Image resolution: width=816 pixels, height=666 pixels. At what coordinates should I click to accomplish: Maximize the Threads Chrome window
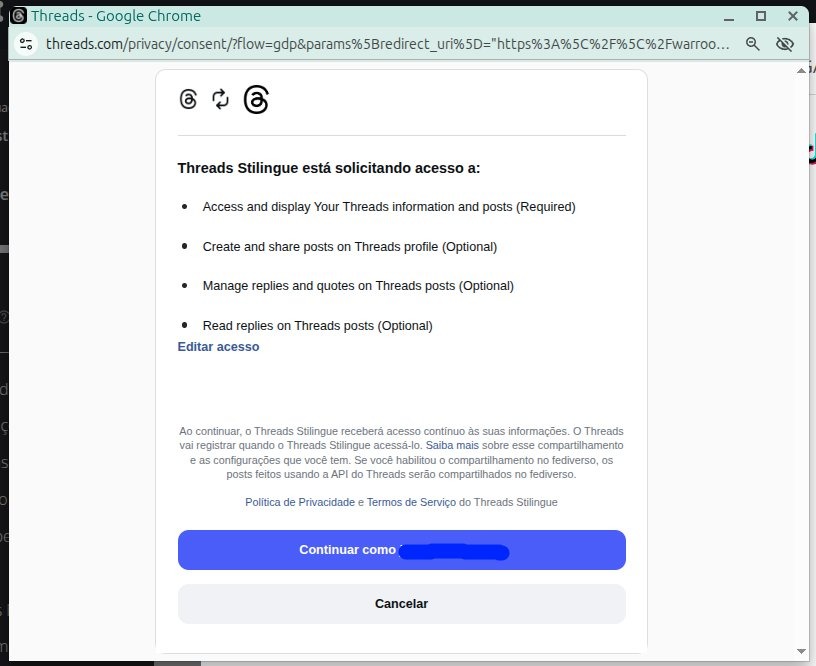[x=760, y=16]
